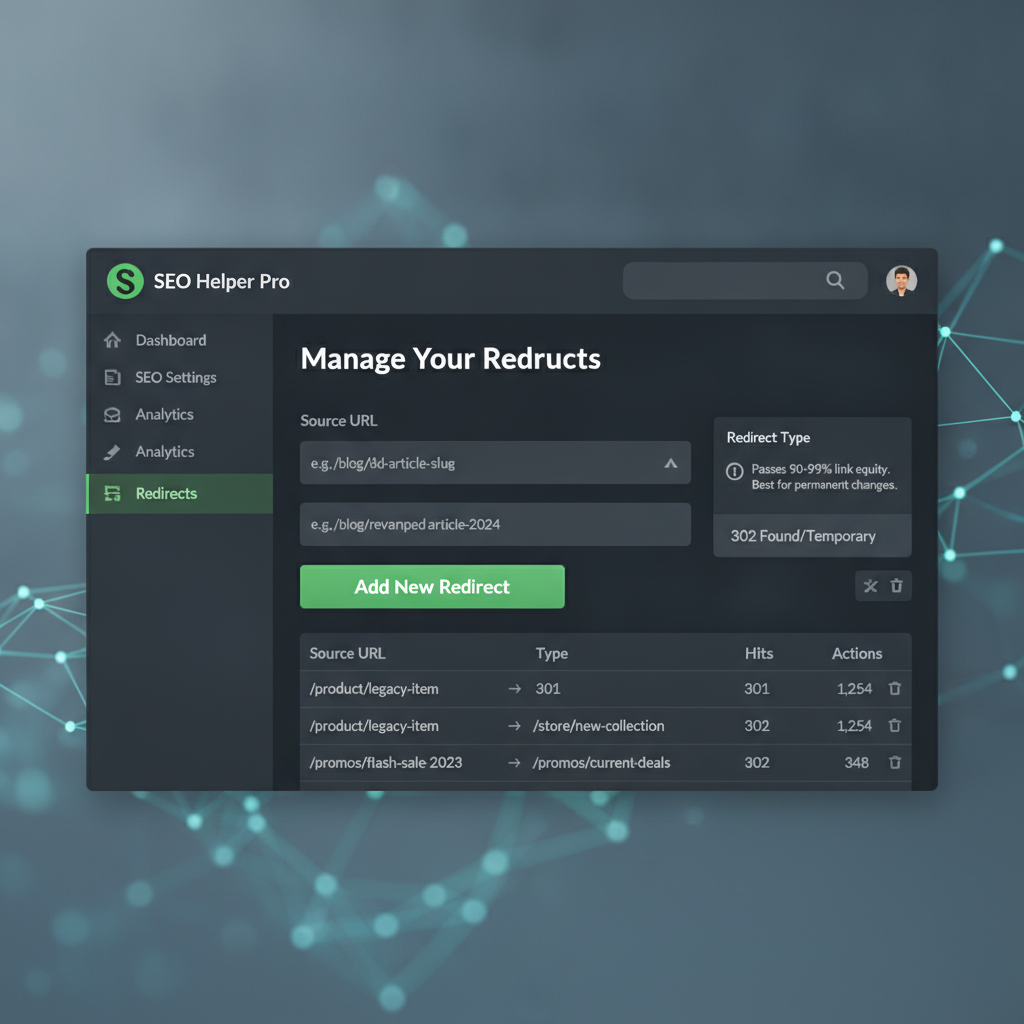
Task: Click the revamped article target URL field
Action: tap(495, 524)
